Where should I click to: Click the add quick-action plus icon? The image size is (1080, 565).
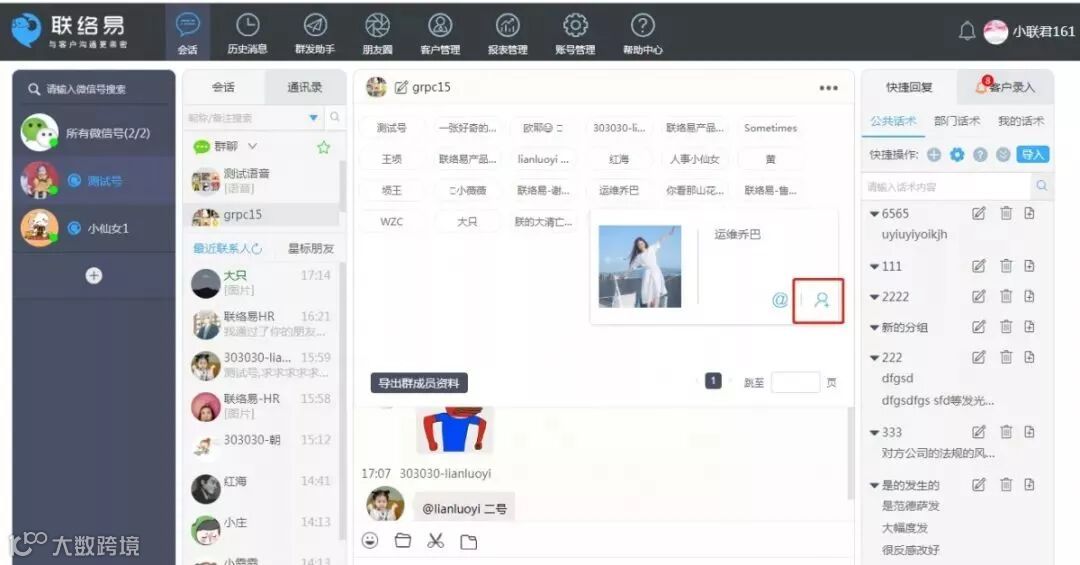pyautogui.click(x=934, y=154)
